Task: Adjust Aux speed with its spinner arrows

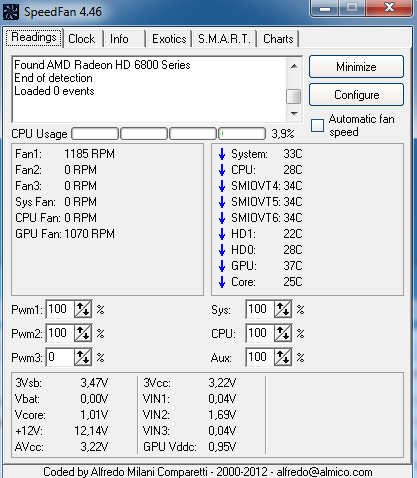Action: [283, 357]
